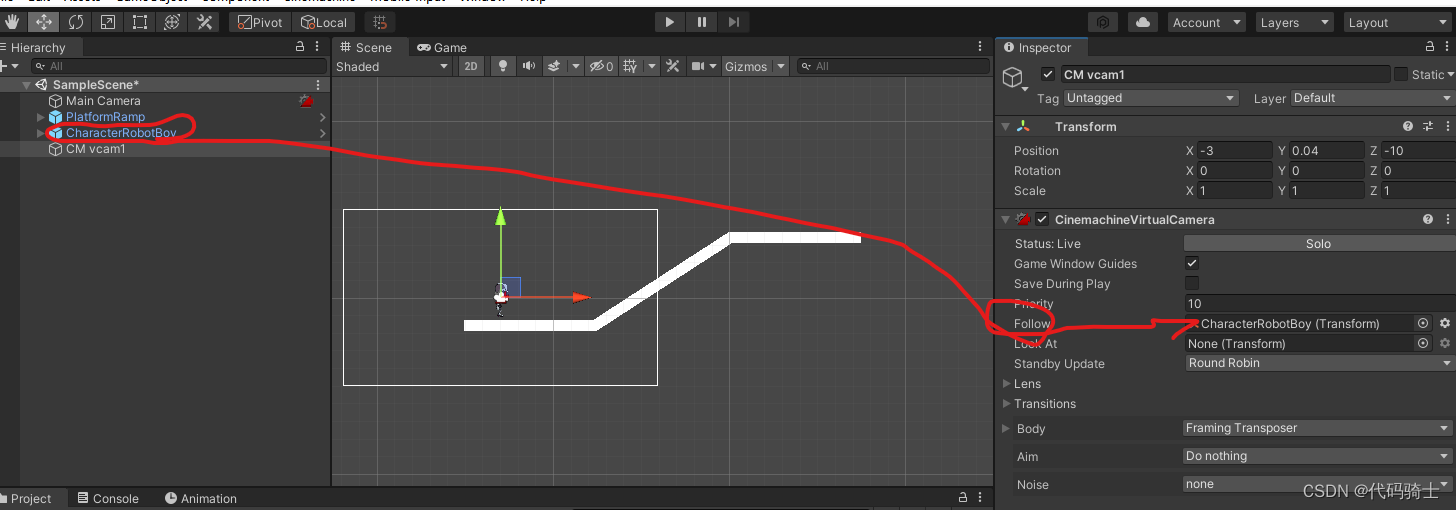The width and height of the screenshot is (1456, 510).
Task: Open the Layers dropdown
Action: [x=1293, y=22]
